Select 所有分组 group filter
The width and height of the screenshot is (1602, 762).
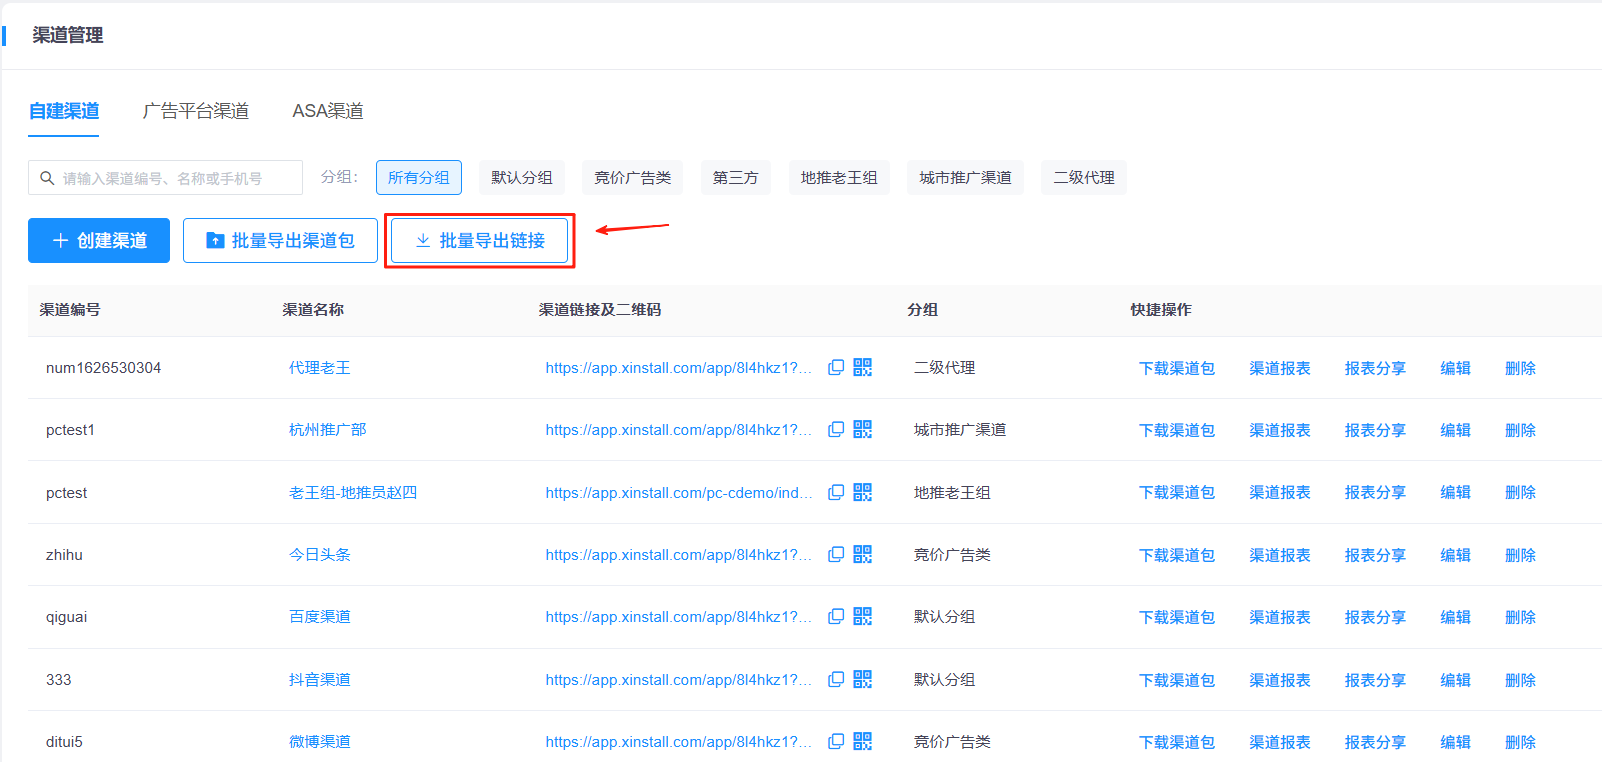pyautogui.click(x=419, y=177)
